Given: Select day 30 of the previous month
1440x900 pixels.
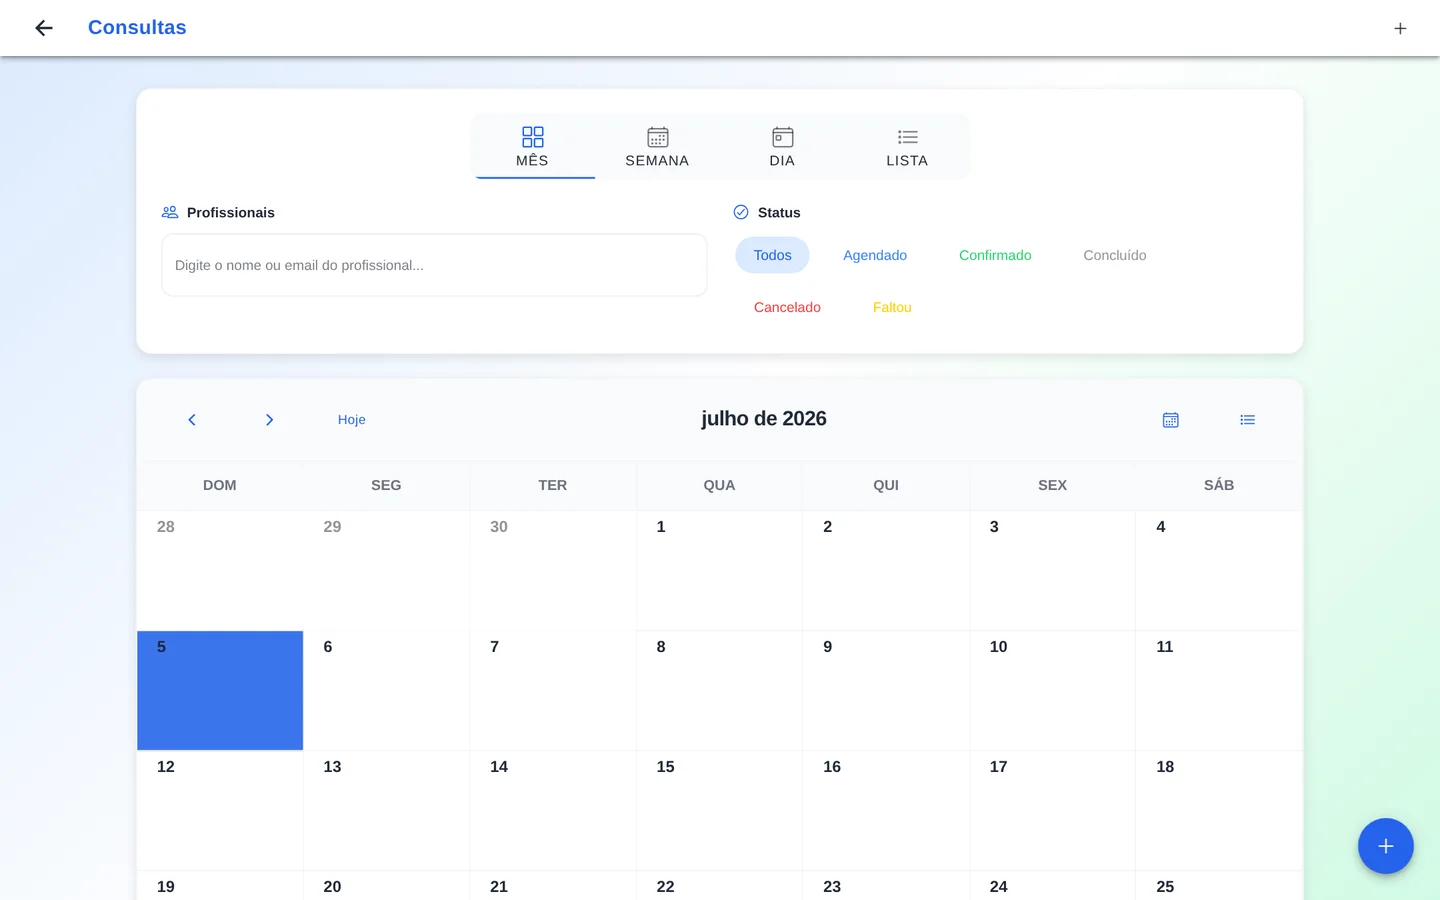Looking at the screenshot, I should [553, 570].
